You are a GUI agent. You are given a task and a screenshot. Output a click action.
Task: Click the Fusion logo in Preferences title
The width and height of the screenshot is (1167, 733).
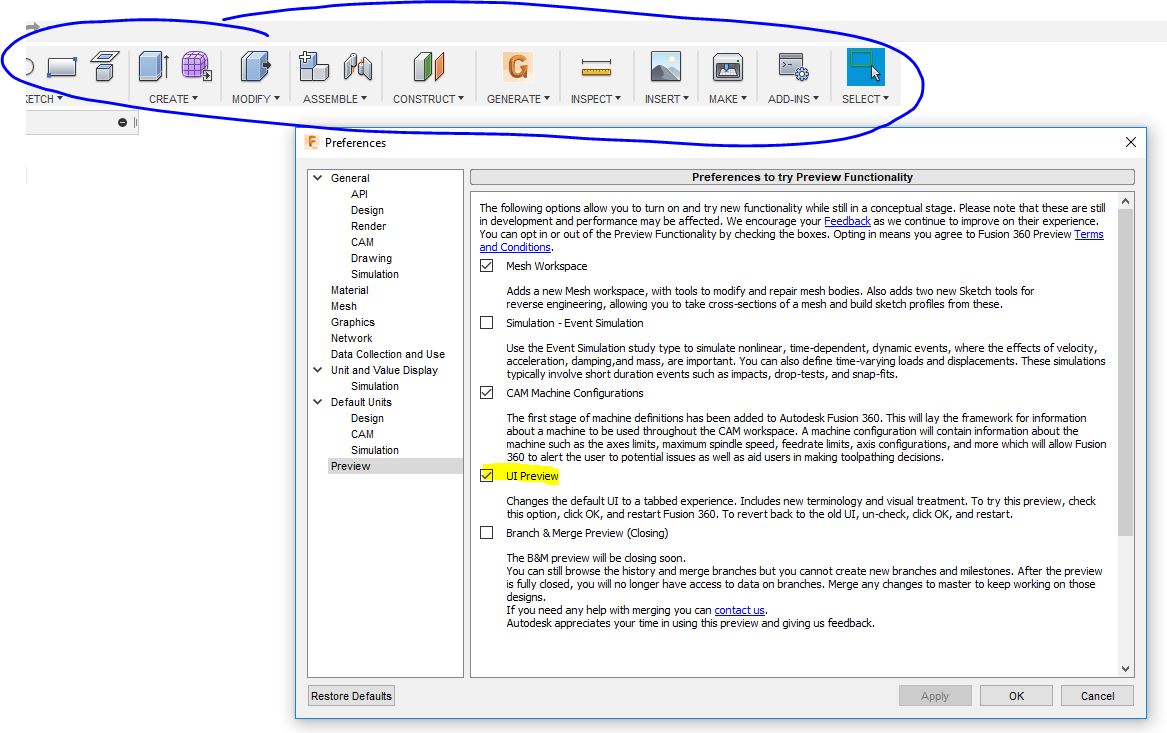click(312, 142)
